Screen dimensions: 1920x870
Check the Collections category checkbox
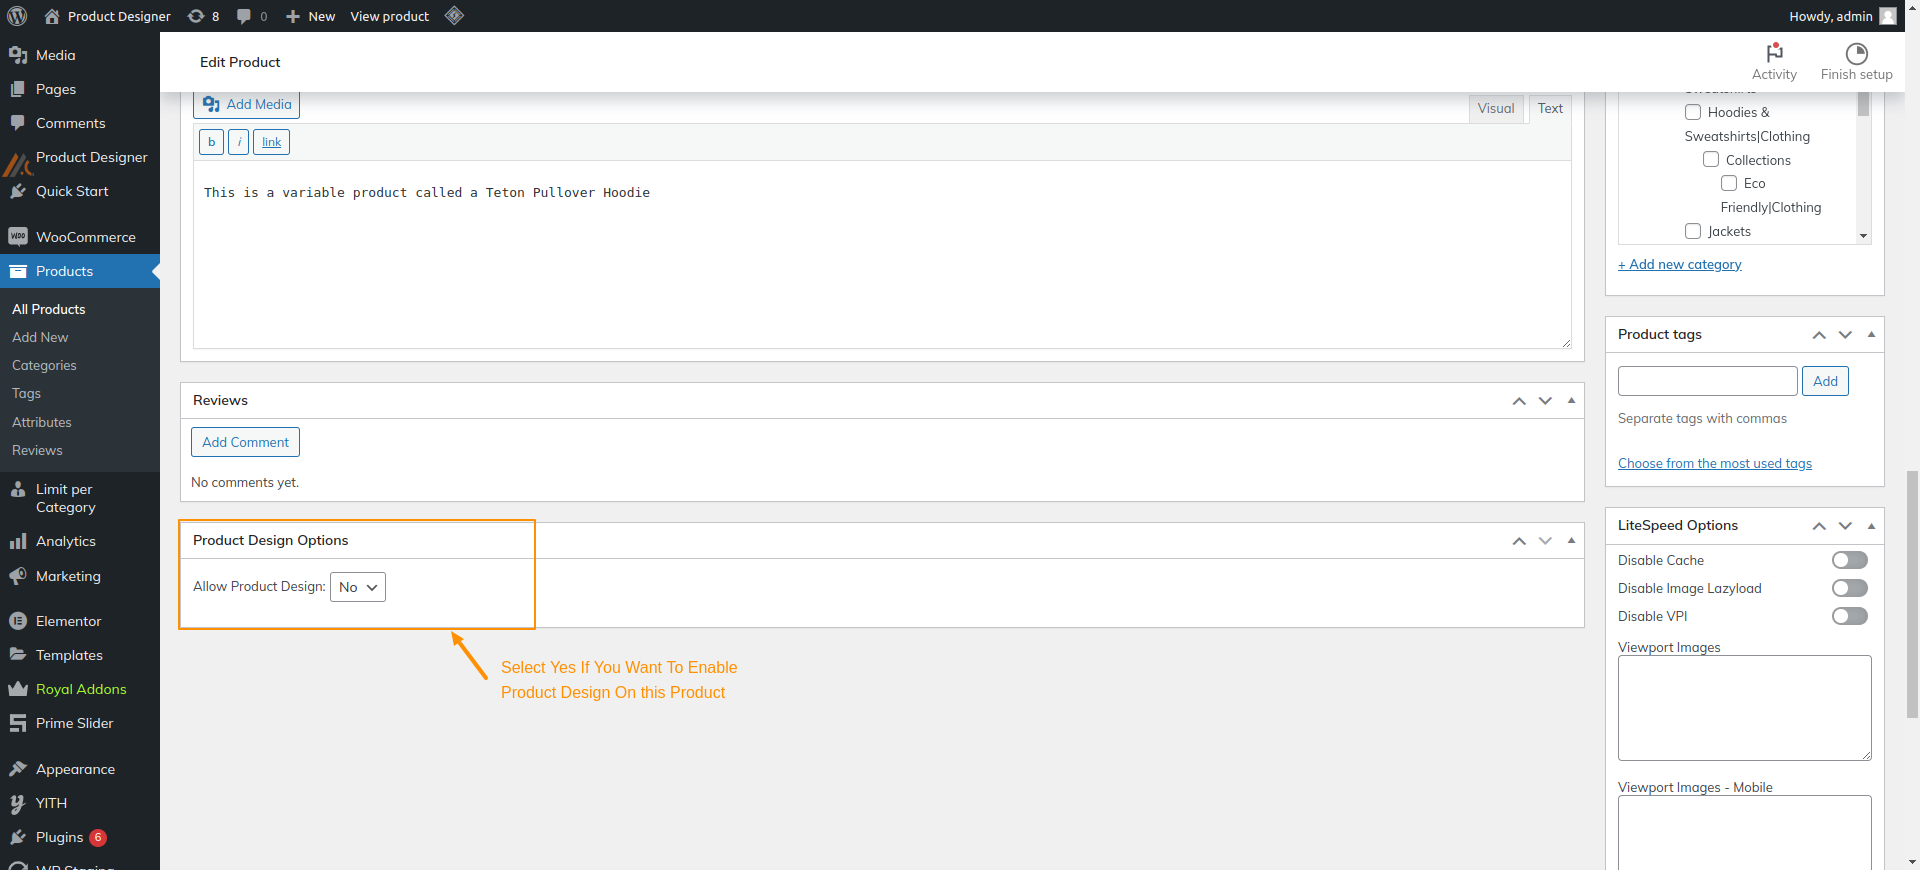click(1711, 159)
